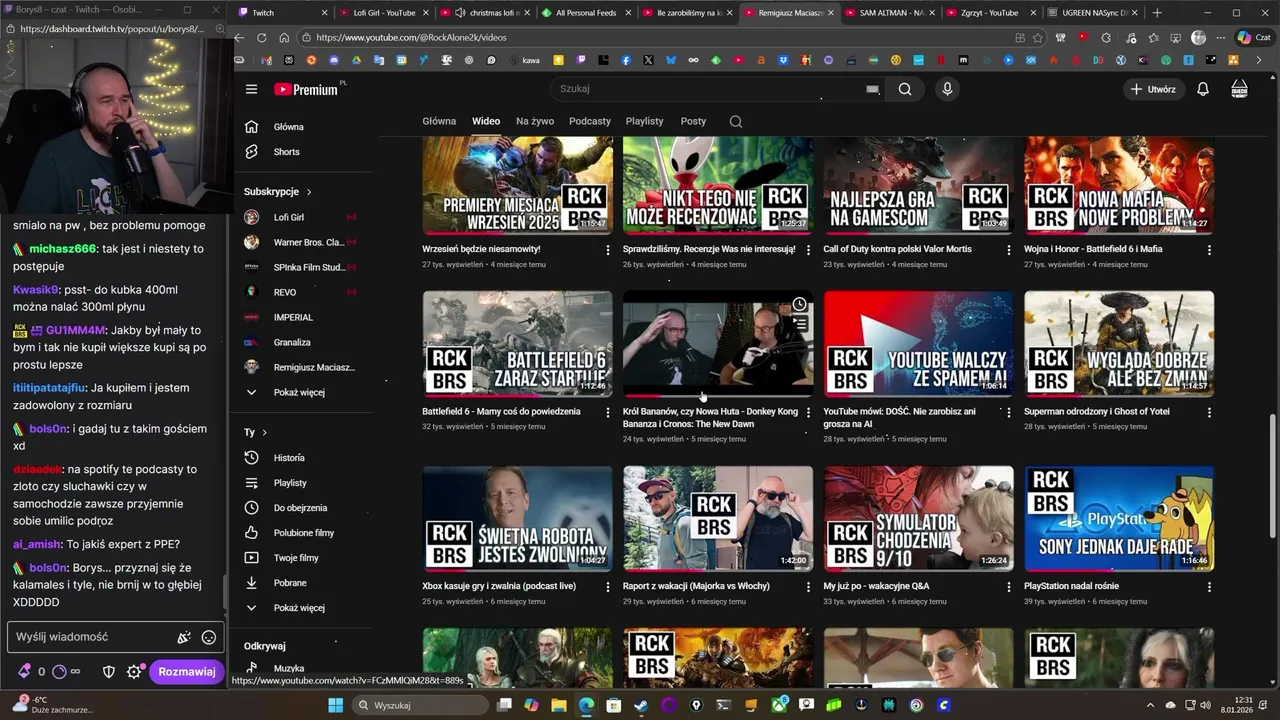The height and width of the screenshot is (720, 1280).
Task: Open options menu for Raport z wakacji video
Action: click(808, 587)
